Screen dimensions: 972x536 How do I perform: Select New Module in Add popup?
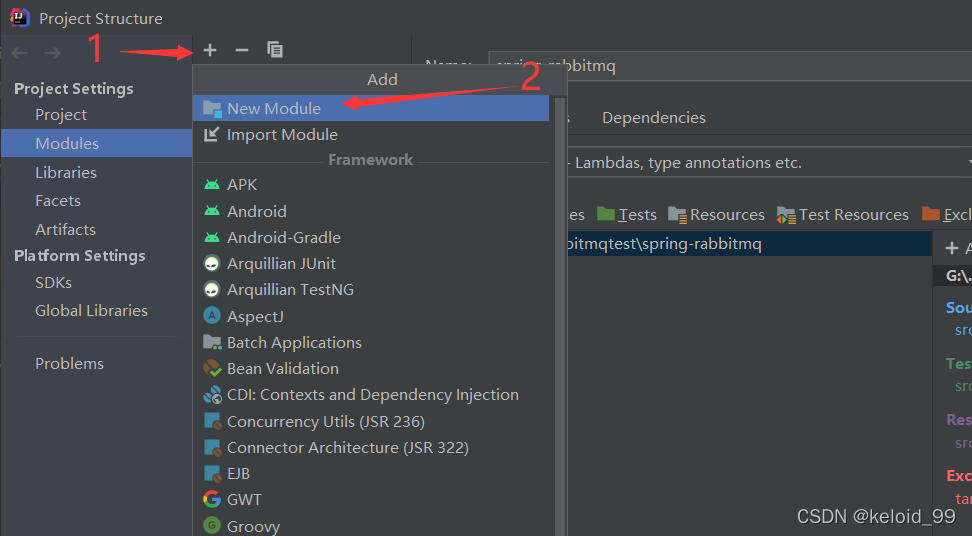click(x=371, y=108)
